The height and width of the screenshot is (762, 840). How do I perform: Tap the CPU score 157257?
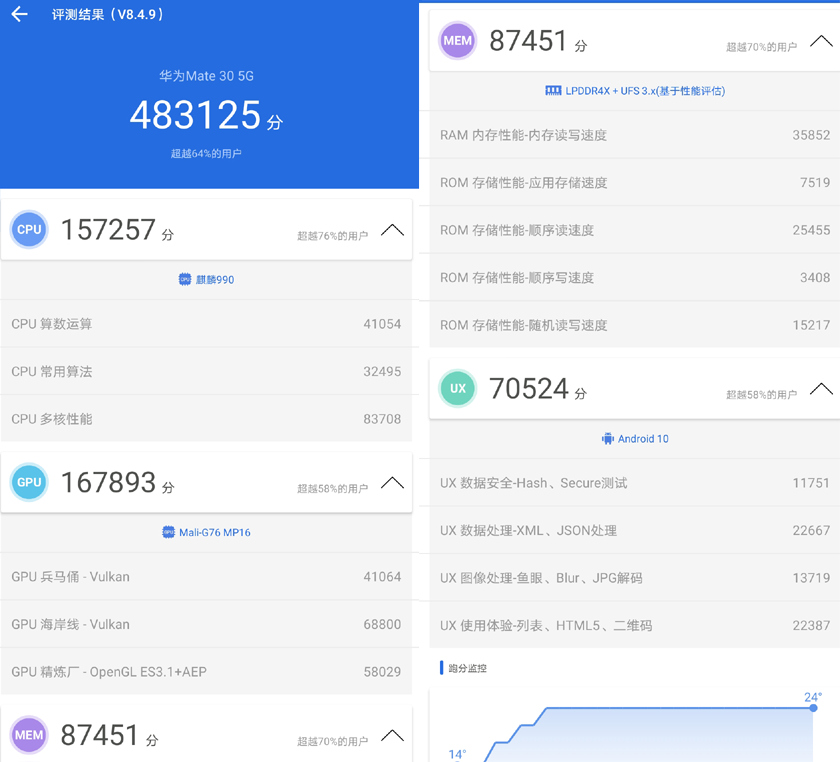click(x=108, y=229)
